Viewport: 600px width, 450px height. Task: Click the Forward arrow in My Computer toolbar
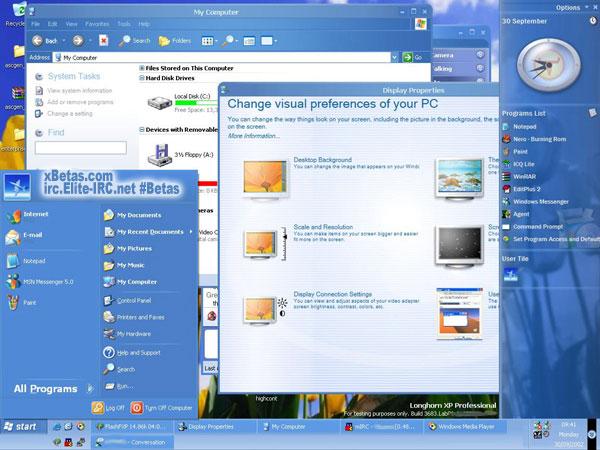pos(78,41)
